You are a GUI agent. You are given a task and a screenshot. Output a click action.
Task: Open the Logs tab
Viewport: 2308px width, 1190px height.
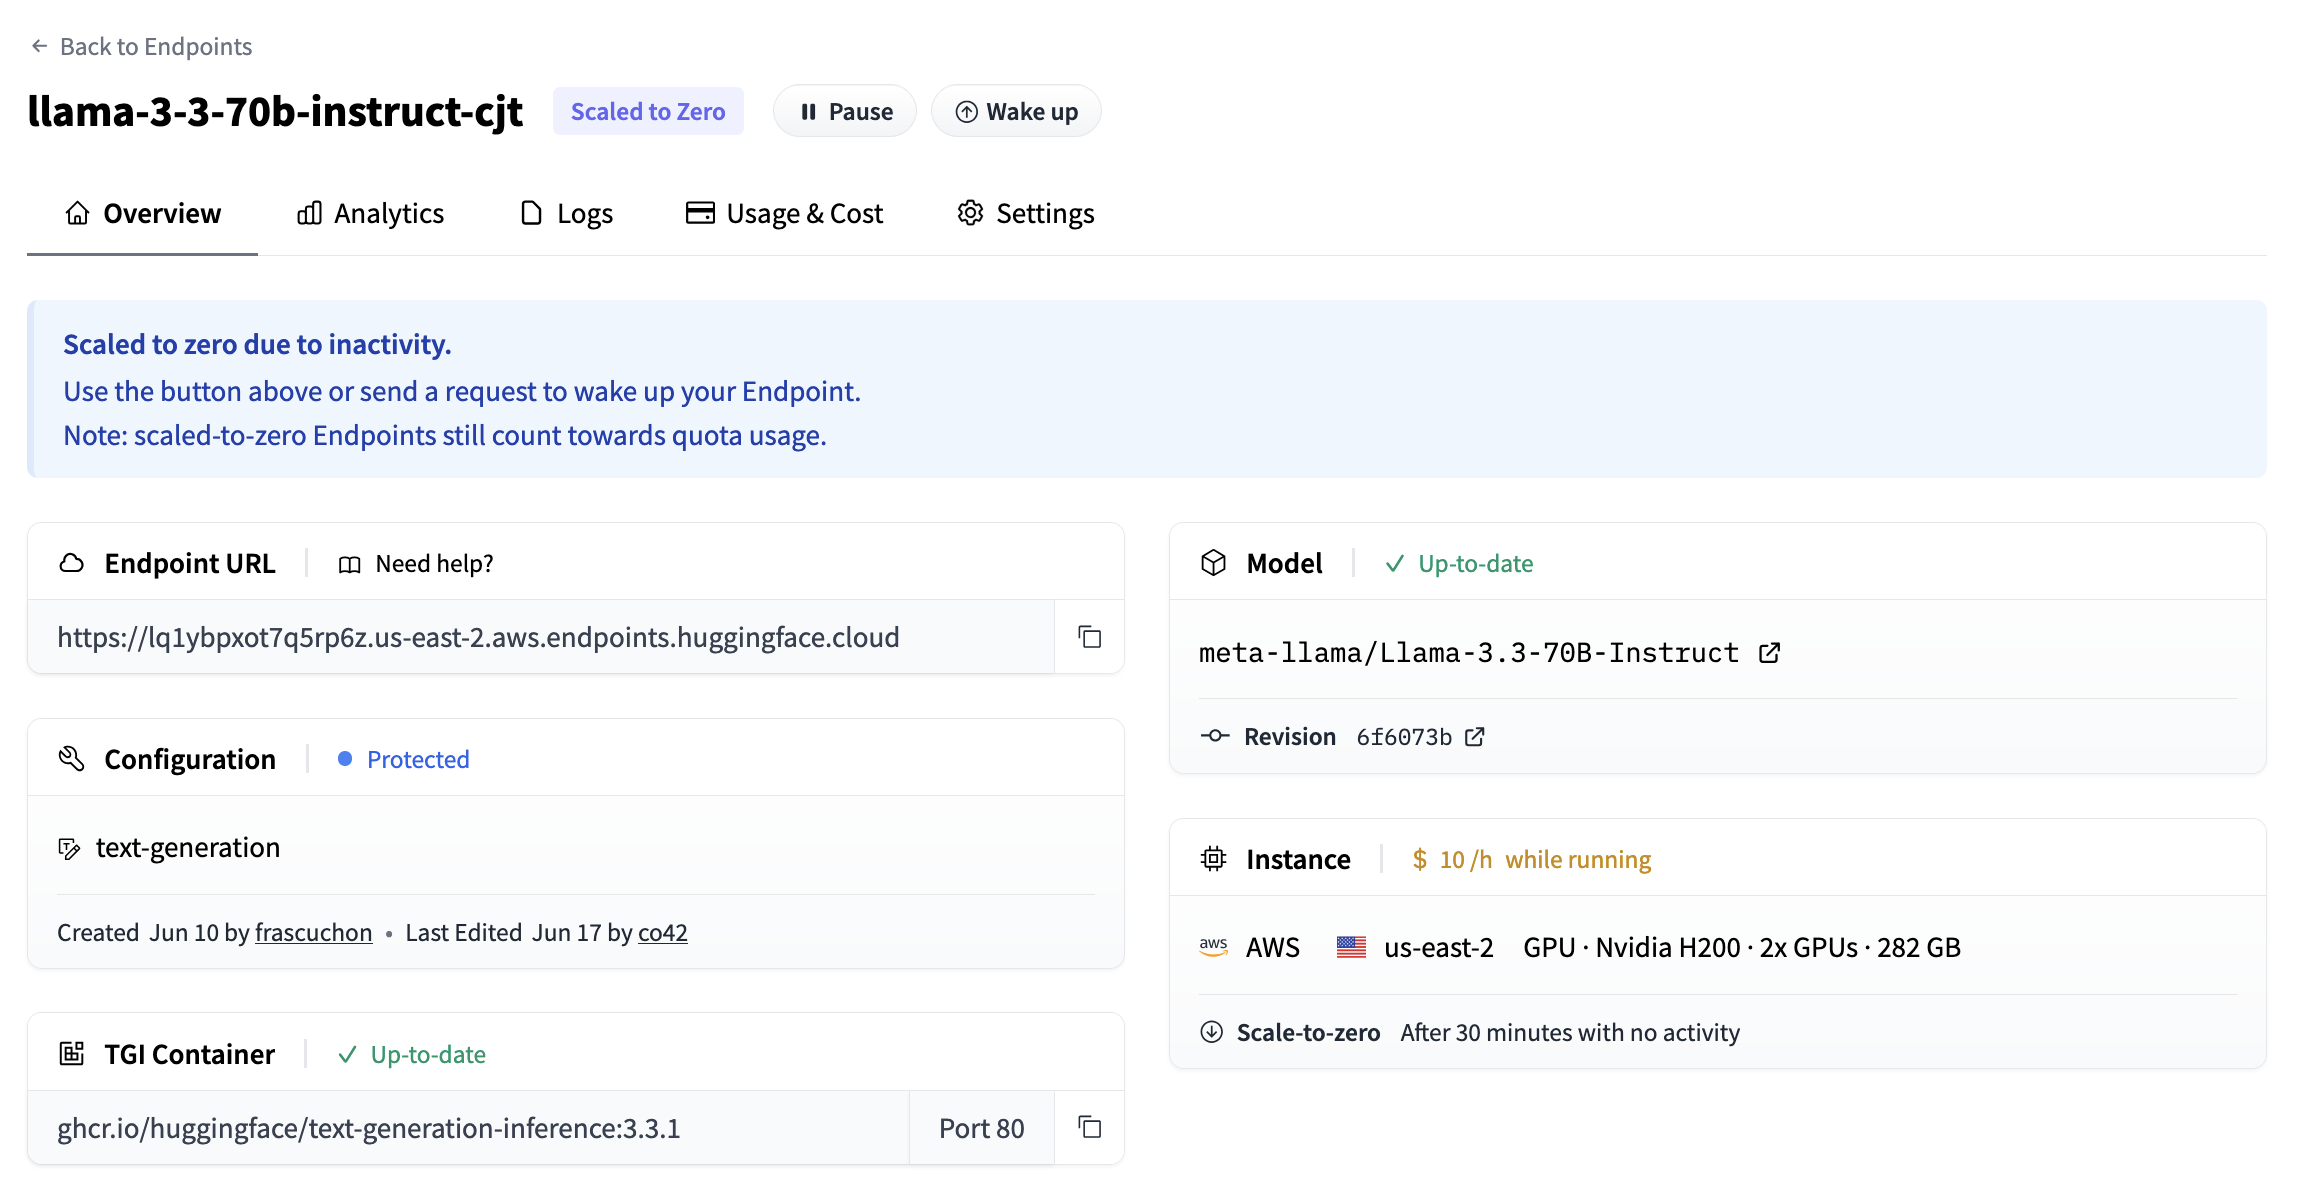(566, 213)
